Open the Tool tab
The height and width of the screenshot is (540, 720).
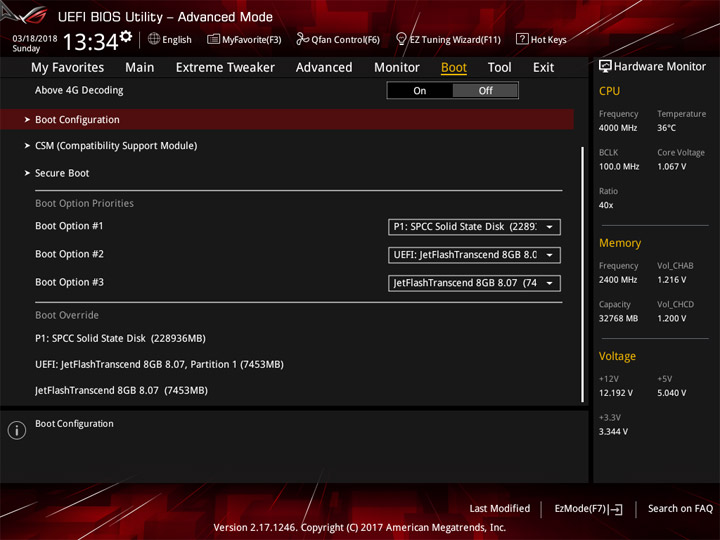499,68
